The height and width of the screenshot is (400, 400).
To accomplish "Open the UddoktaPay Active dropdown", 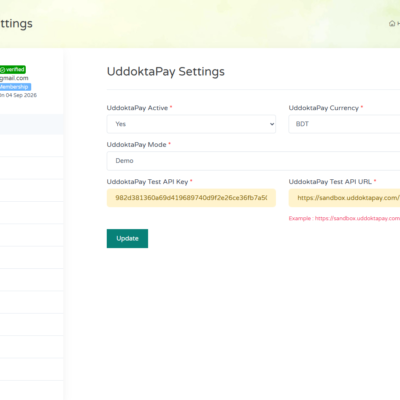I will 191,124.
